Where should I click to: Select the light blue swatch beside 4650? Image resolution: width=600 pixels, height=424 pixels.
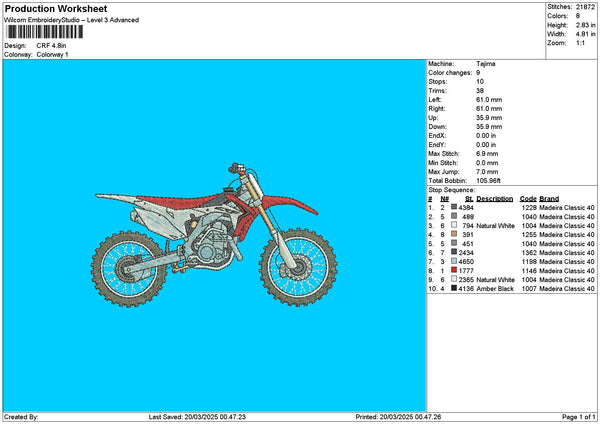point(454,261)
